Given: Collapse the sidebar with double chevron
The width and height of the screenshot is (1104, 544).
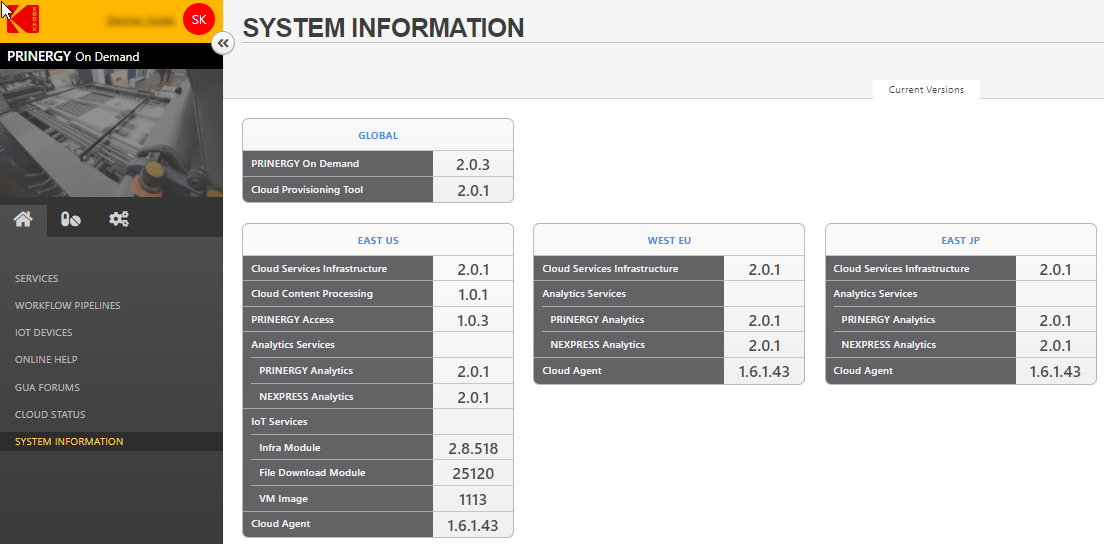Looking at the screenshot, I should 223,44.
